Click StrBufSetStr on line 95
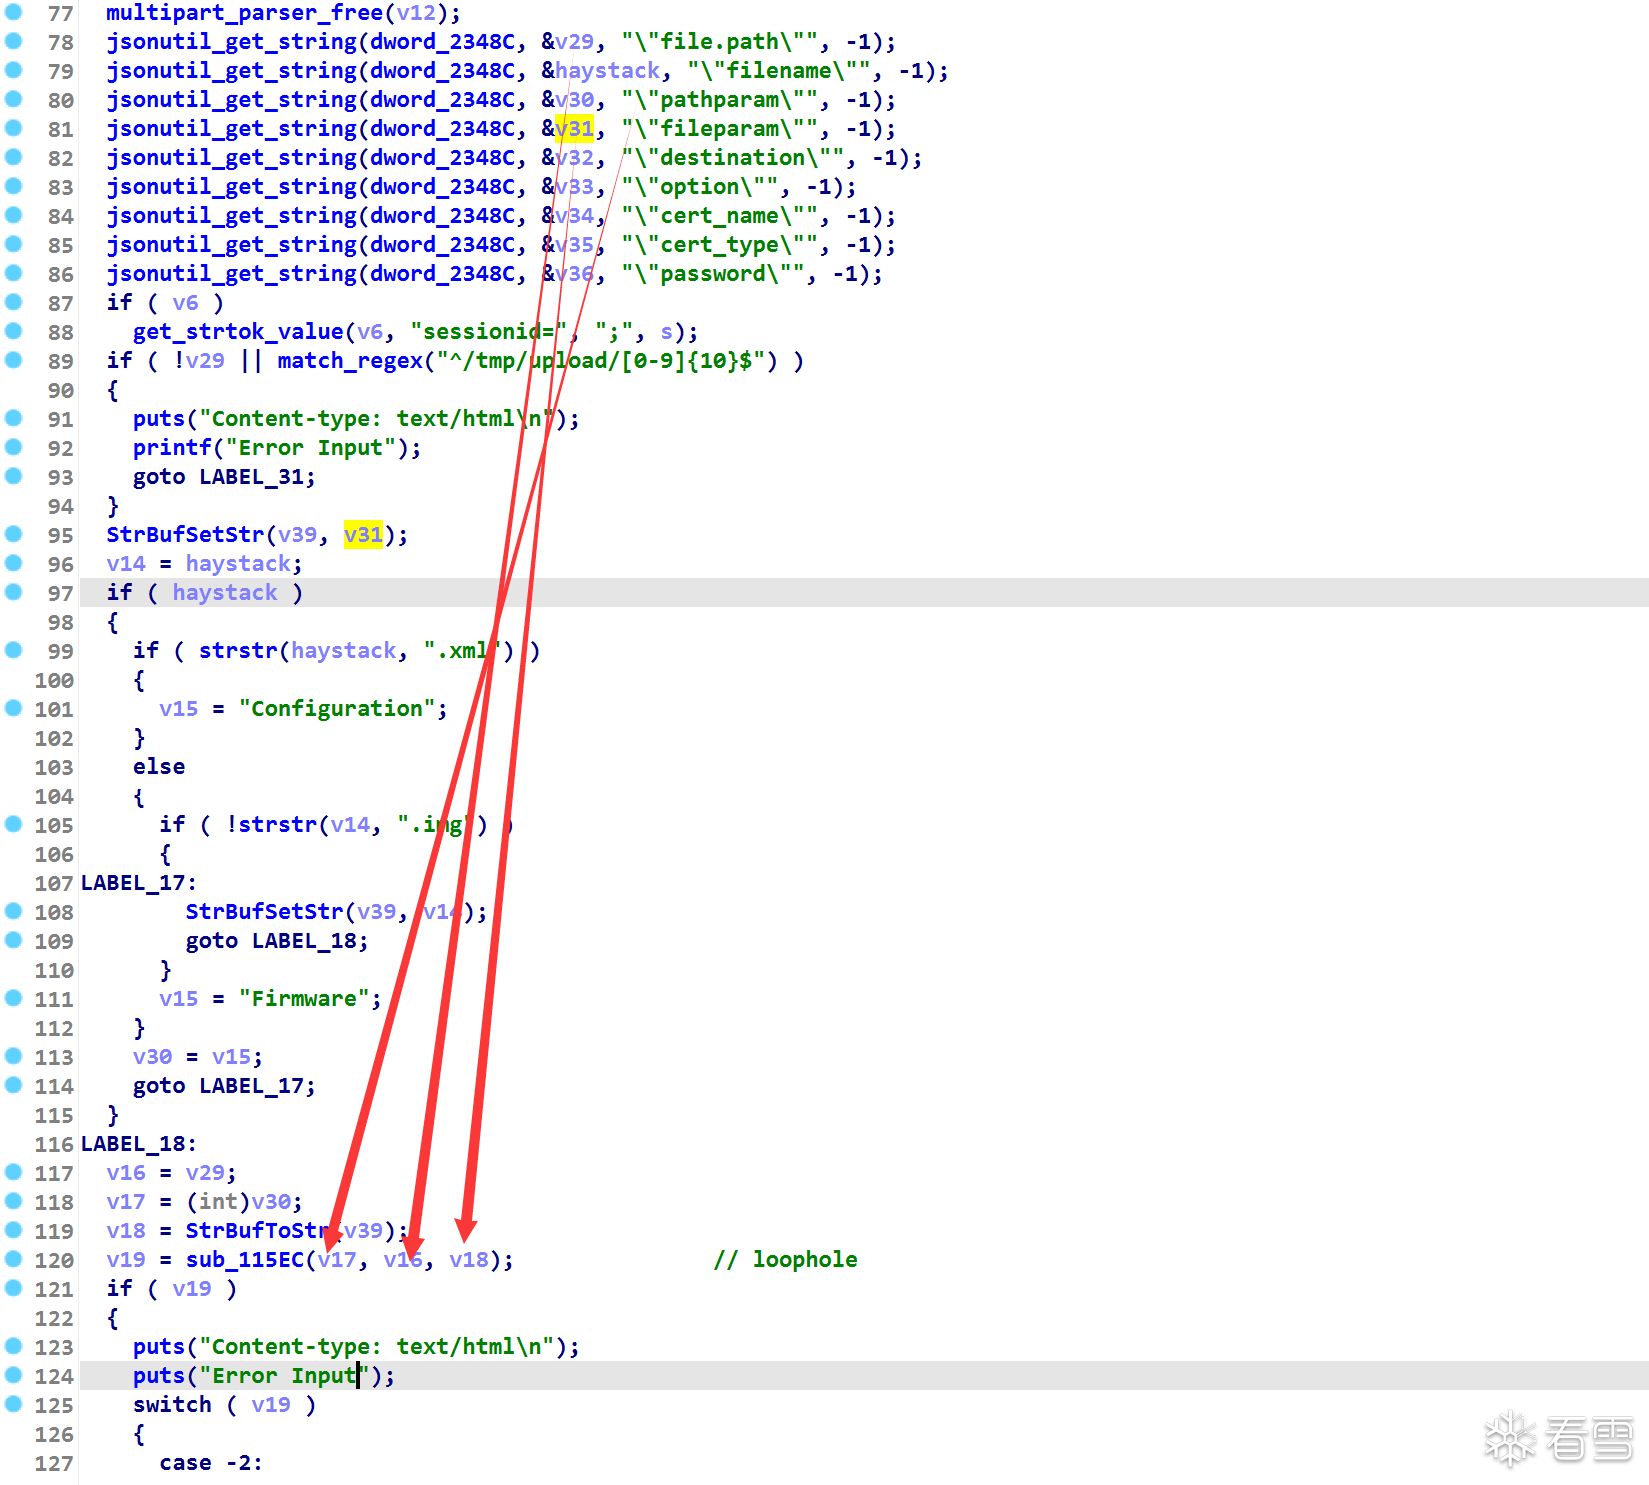The image size is (1649, 1485). pos(185,535)
